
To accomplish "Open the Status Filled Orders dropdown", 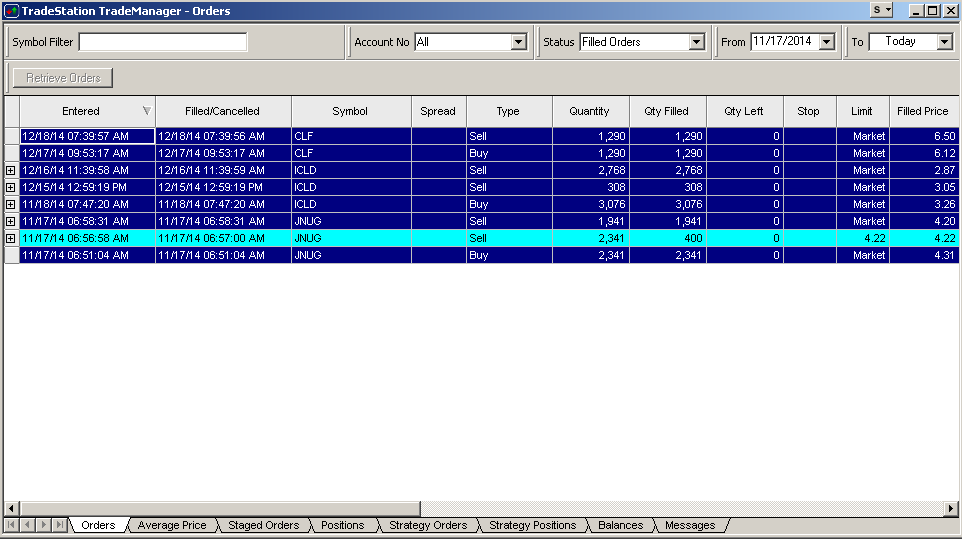I will coord(696,42).
